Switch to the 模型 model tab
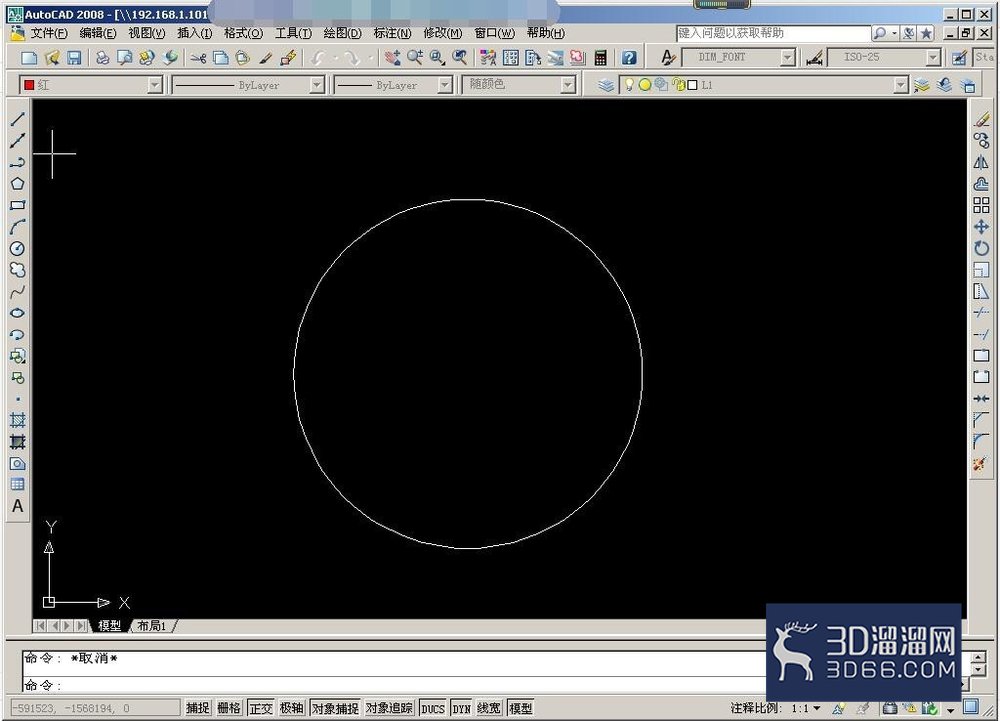The height and width of the screenshot is (721, 1000). point(110,626)
